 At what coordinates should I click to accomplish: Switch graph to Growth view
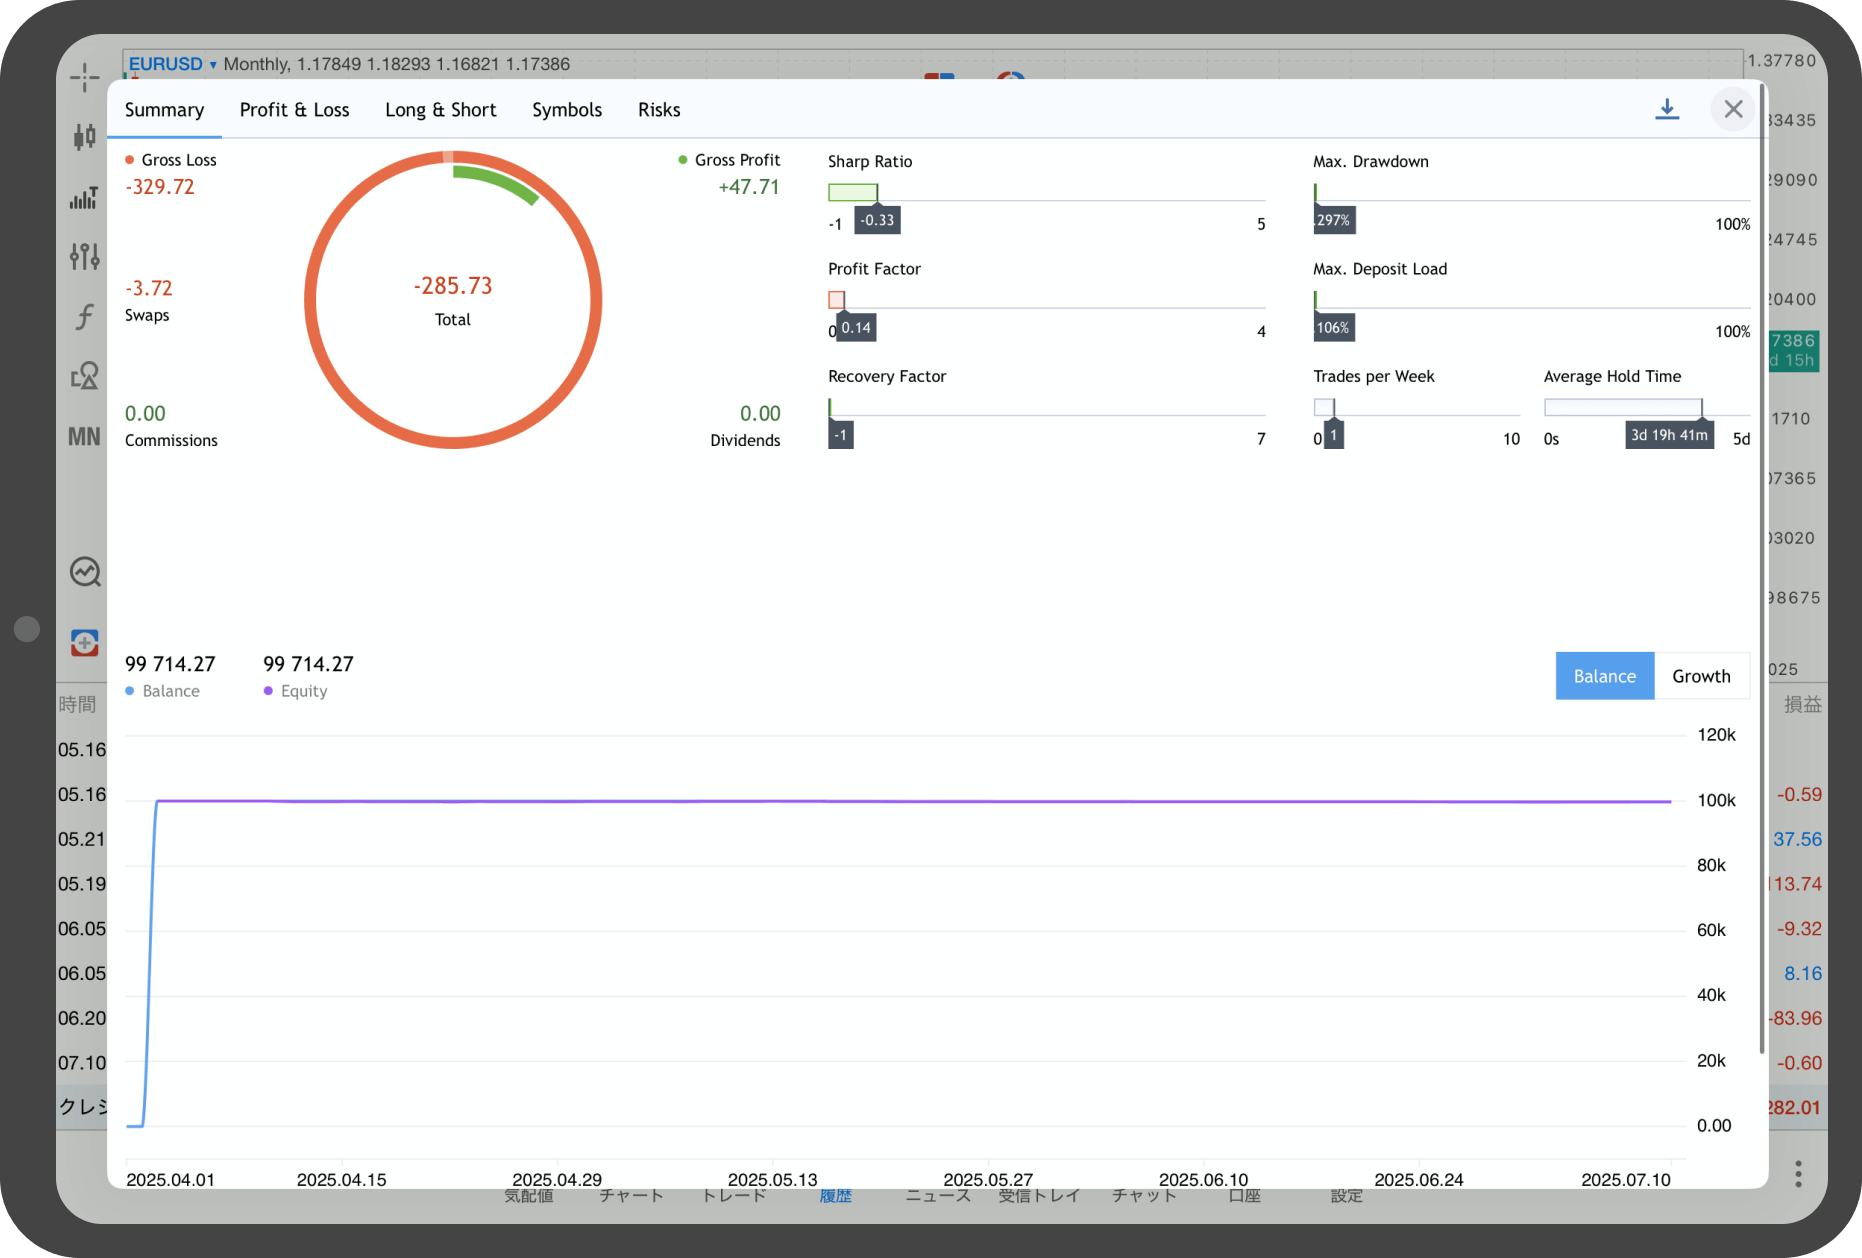[x=1701, y=676]
